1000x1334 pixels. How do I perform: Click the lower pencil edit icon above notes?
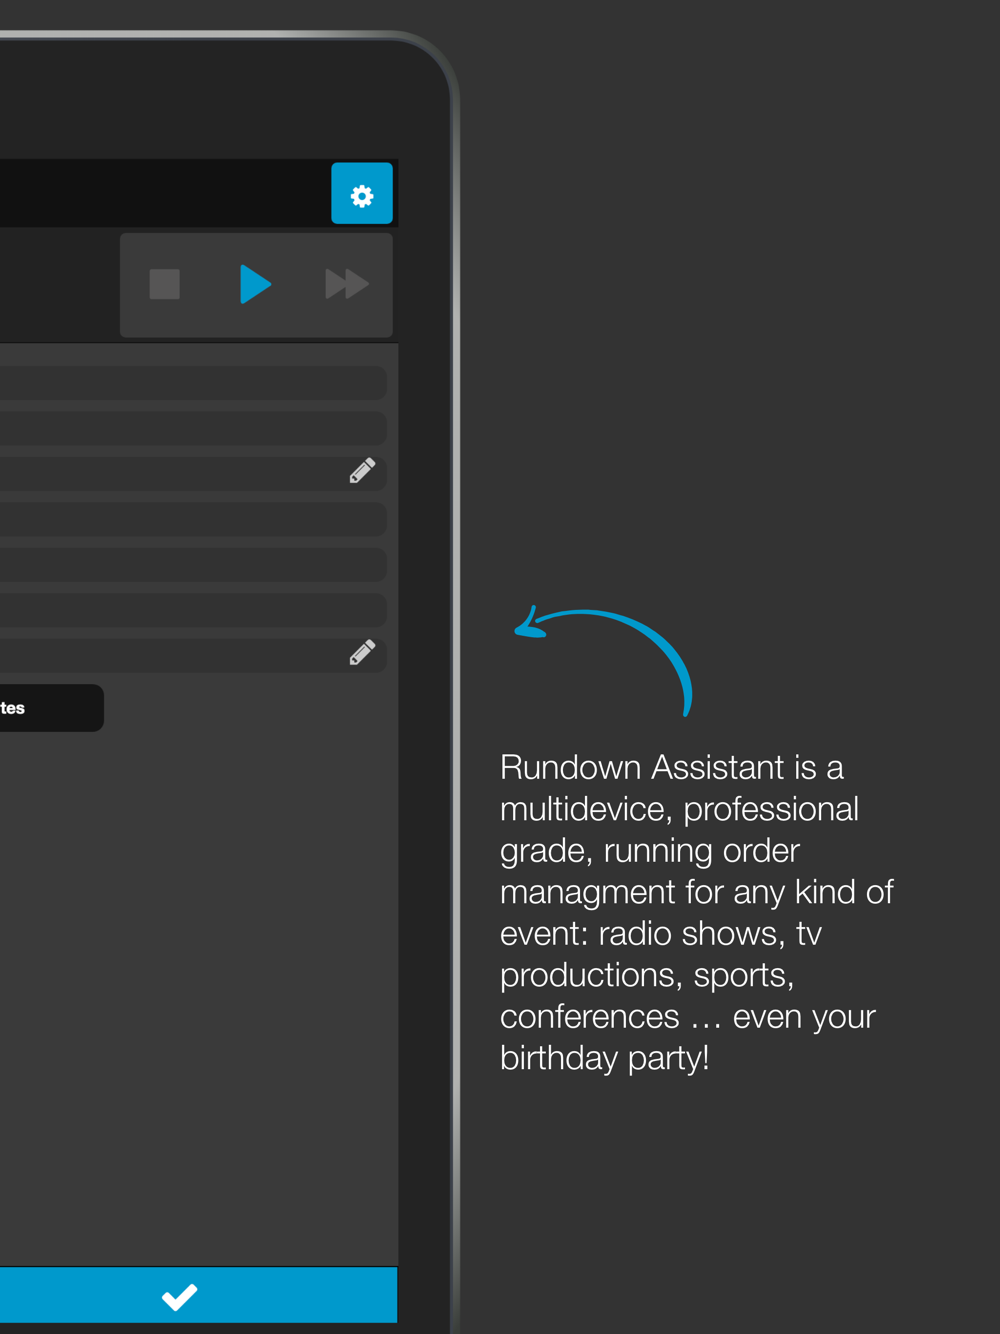pos(362,653)
